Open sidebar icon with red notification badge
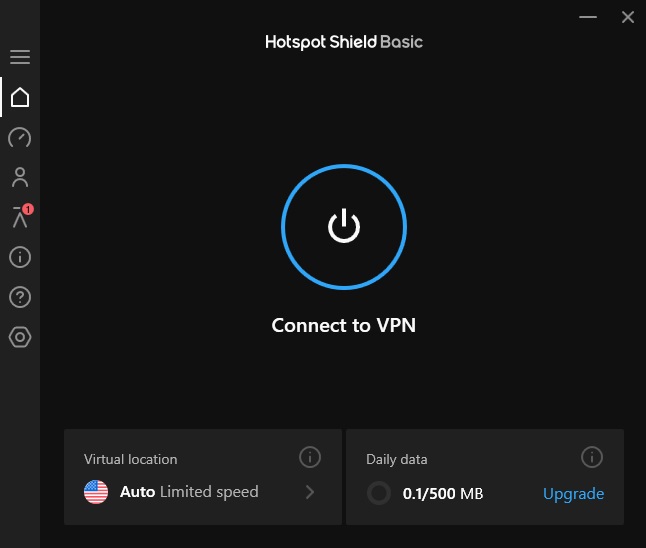The height and width of the screenshot is (548, 646). point(20,217)
